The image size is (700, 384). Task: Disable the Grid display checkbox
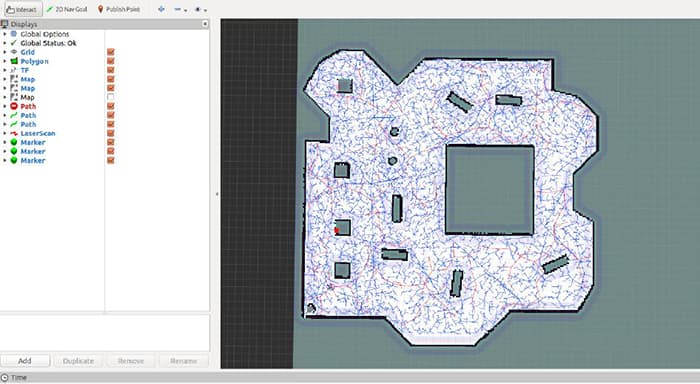point(111,52)
